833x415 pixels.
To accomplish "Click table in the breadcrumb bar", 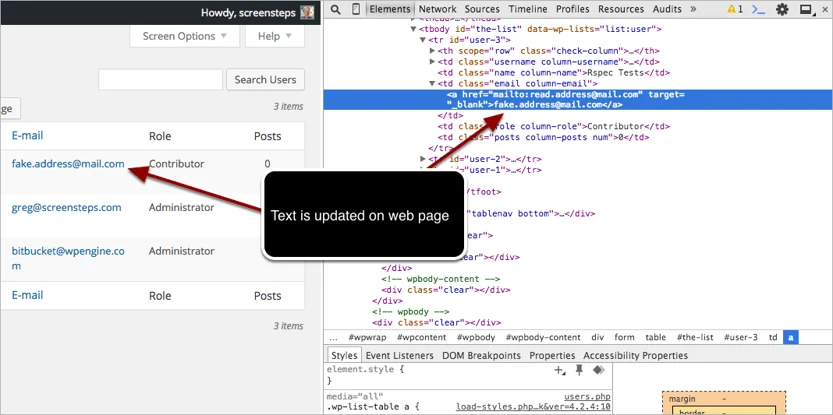I will (x=656, y=337).
